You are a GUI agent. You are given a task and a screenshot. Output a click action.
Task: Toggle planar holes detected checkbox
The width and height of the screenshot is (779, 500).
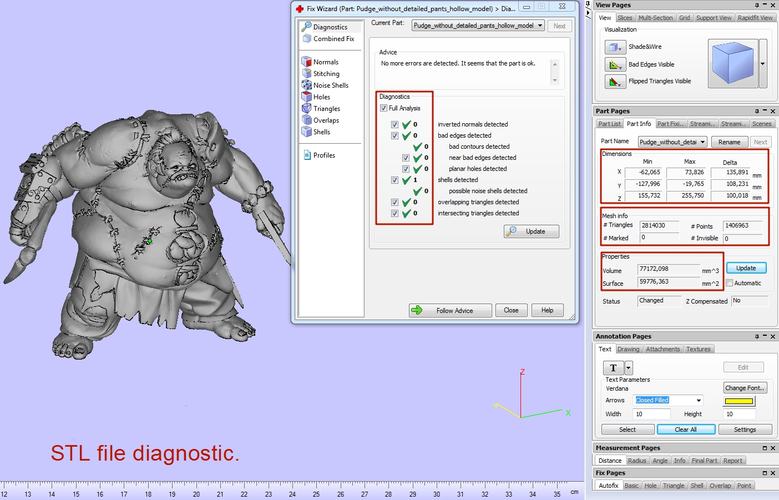405,169
